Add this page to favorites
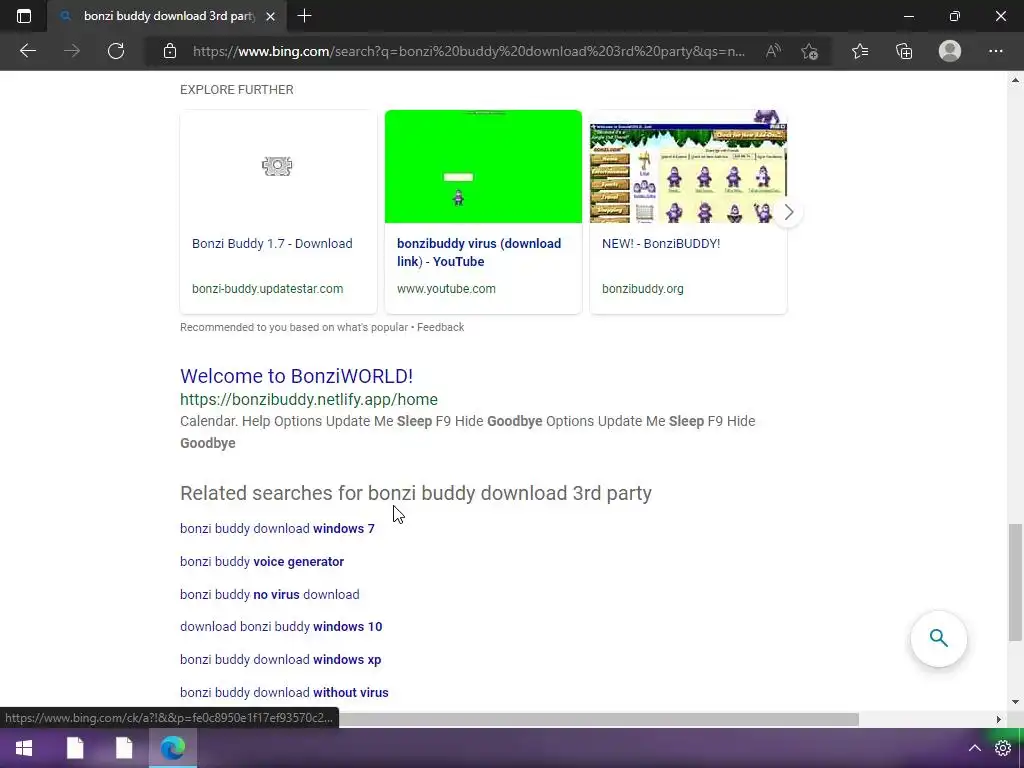 [x=810, y=51]
